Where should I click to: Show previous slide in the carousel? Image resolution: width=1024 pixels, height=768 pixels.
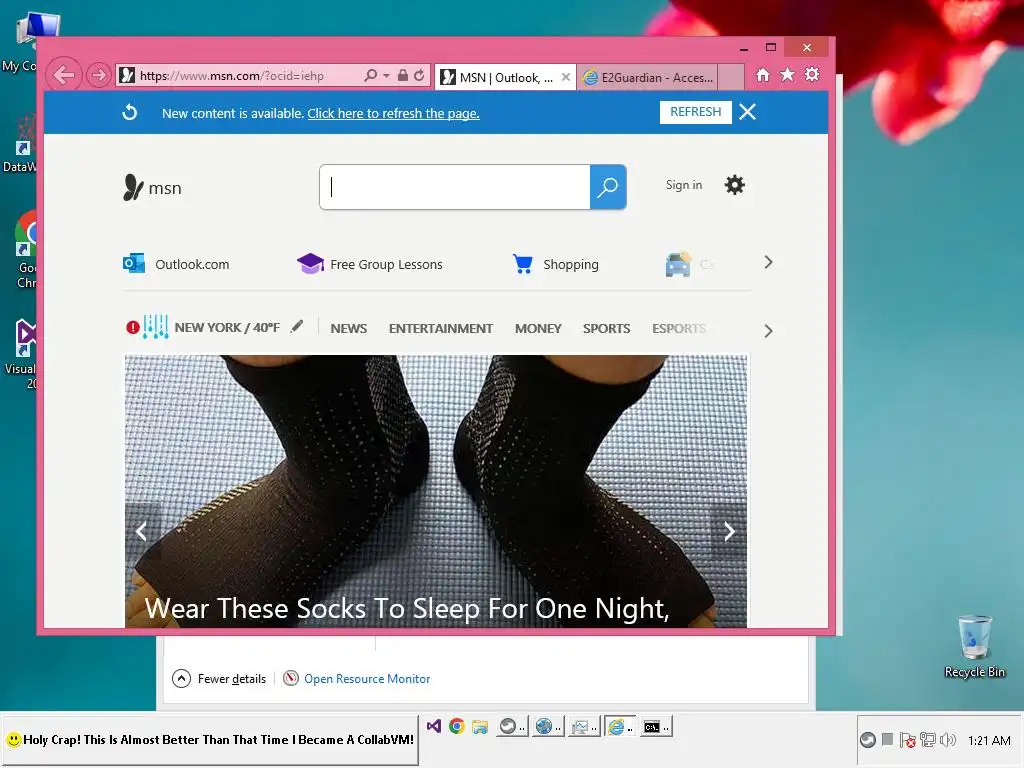[142, 532]
